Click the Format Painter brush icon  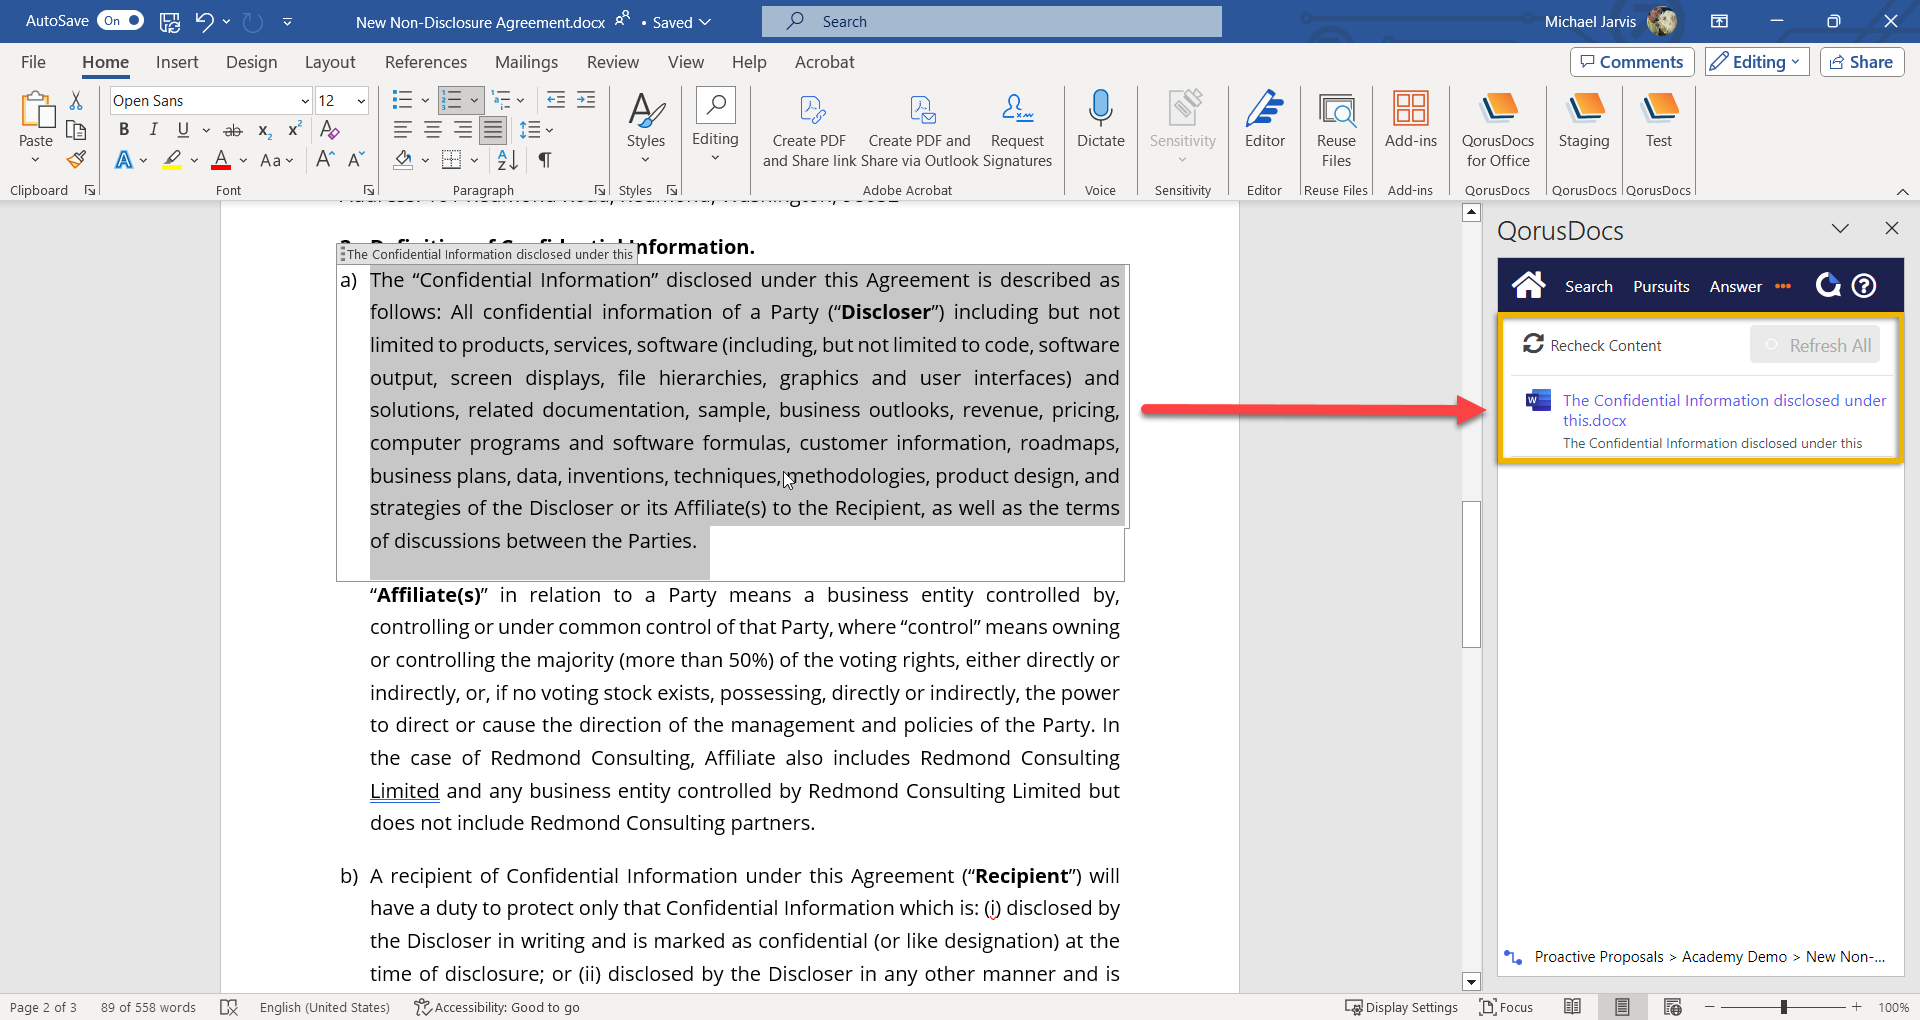(x=76, y=160)
